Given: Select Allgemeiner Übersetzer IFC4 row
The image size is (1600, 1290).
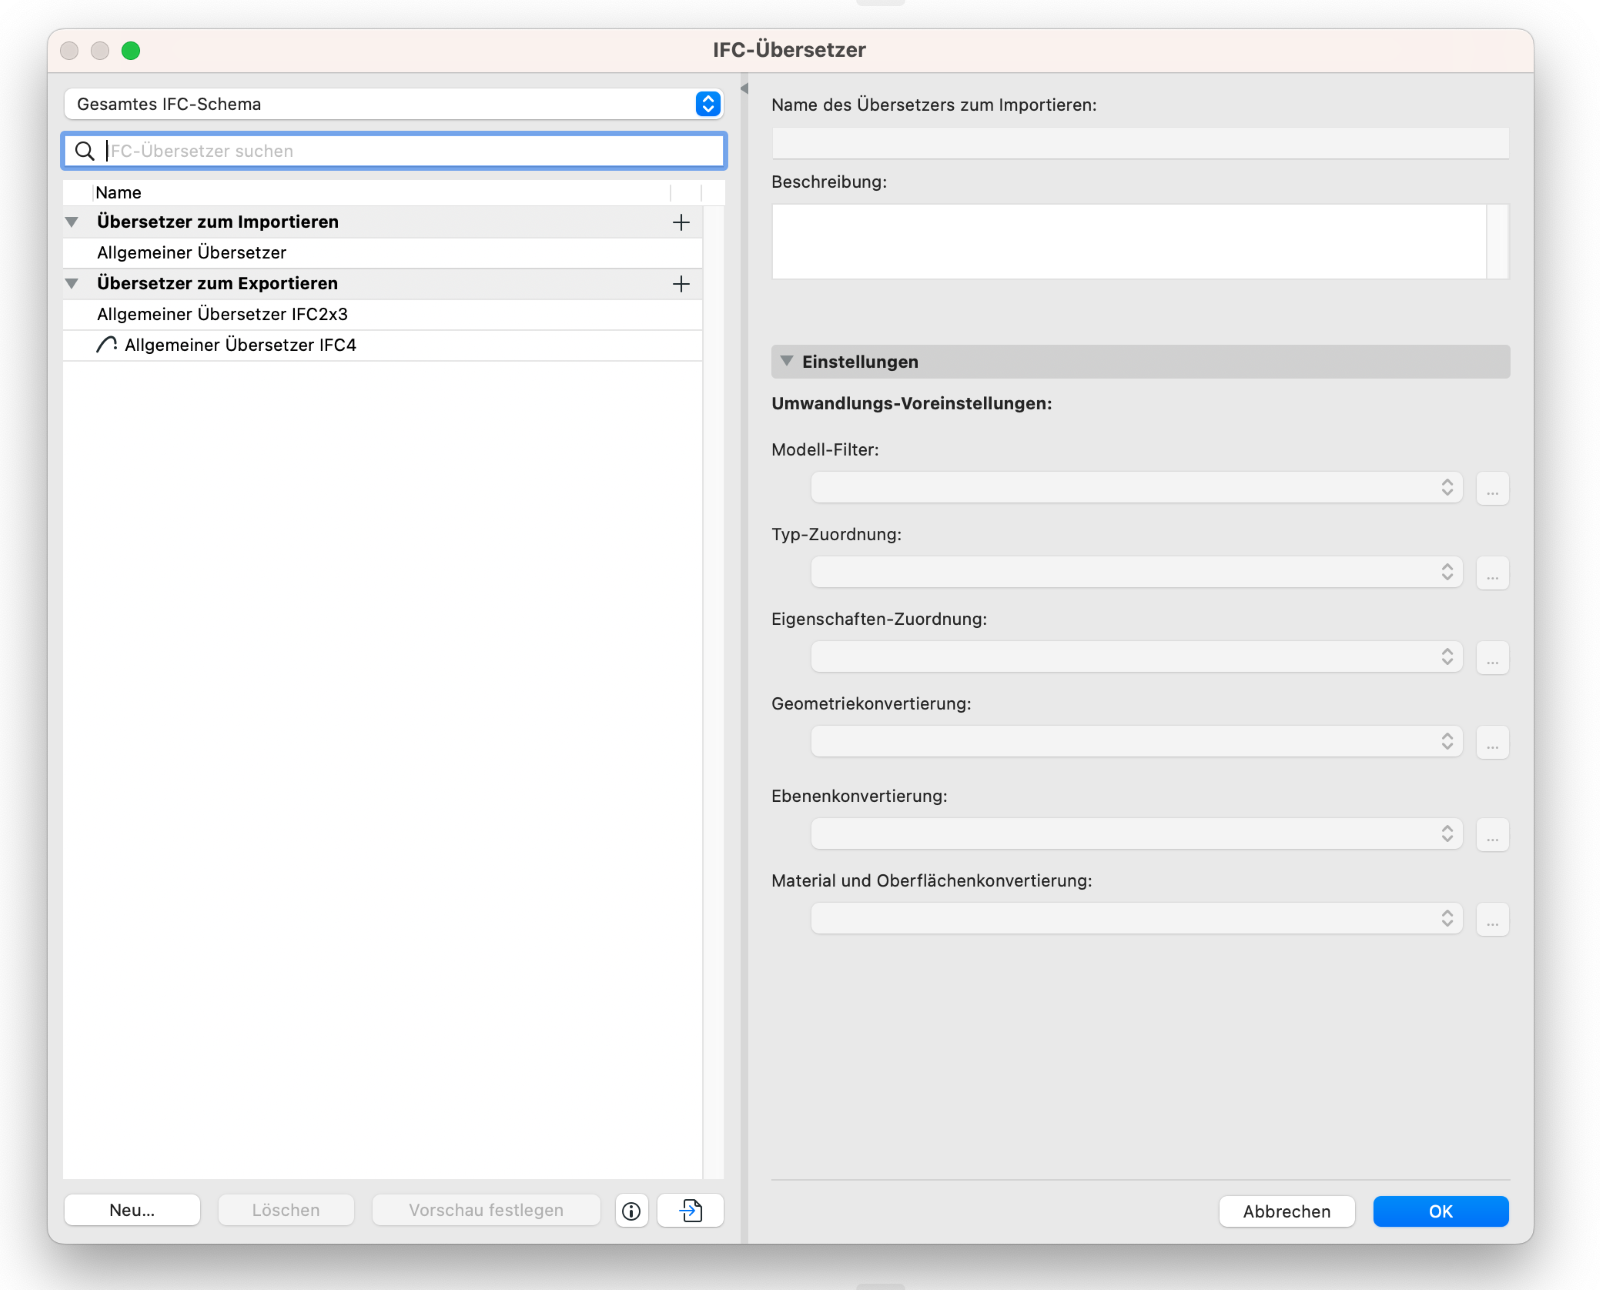Looking at the screenshot, I should 383,345.
